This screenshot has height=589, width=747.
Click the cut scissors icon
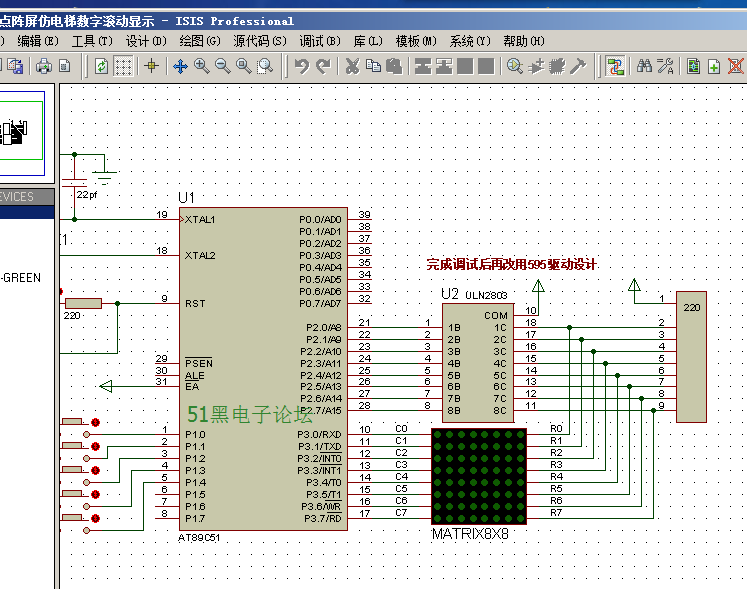coord(352,66)
